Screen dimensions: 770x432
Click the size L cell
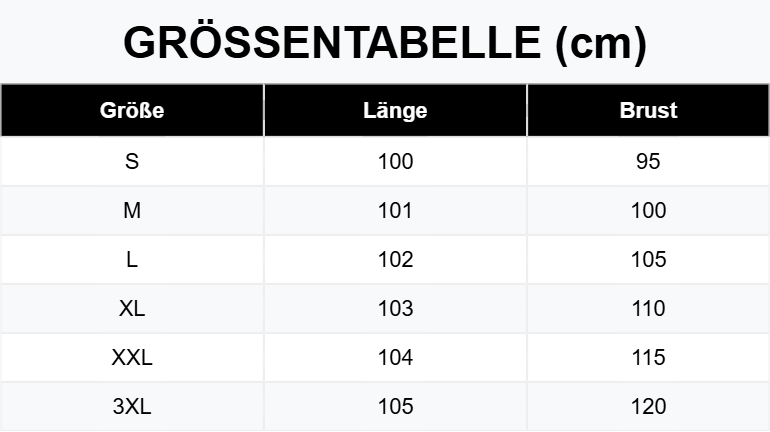pos(132,260)
